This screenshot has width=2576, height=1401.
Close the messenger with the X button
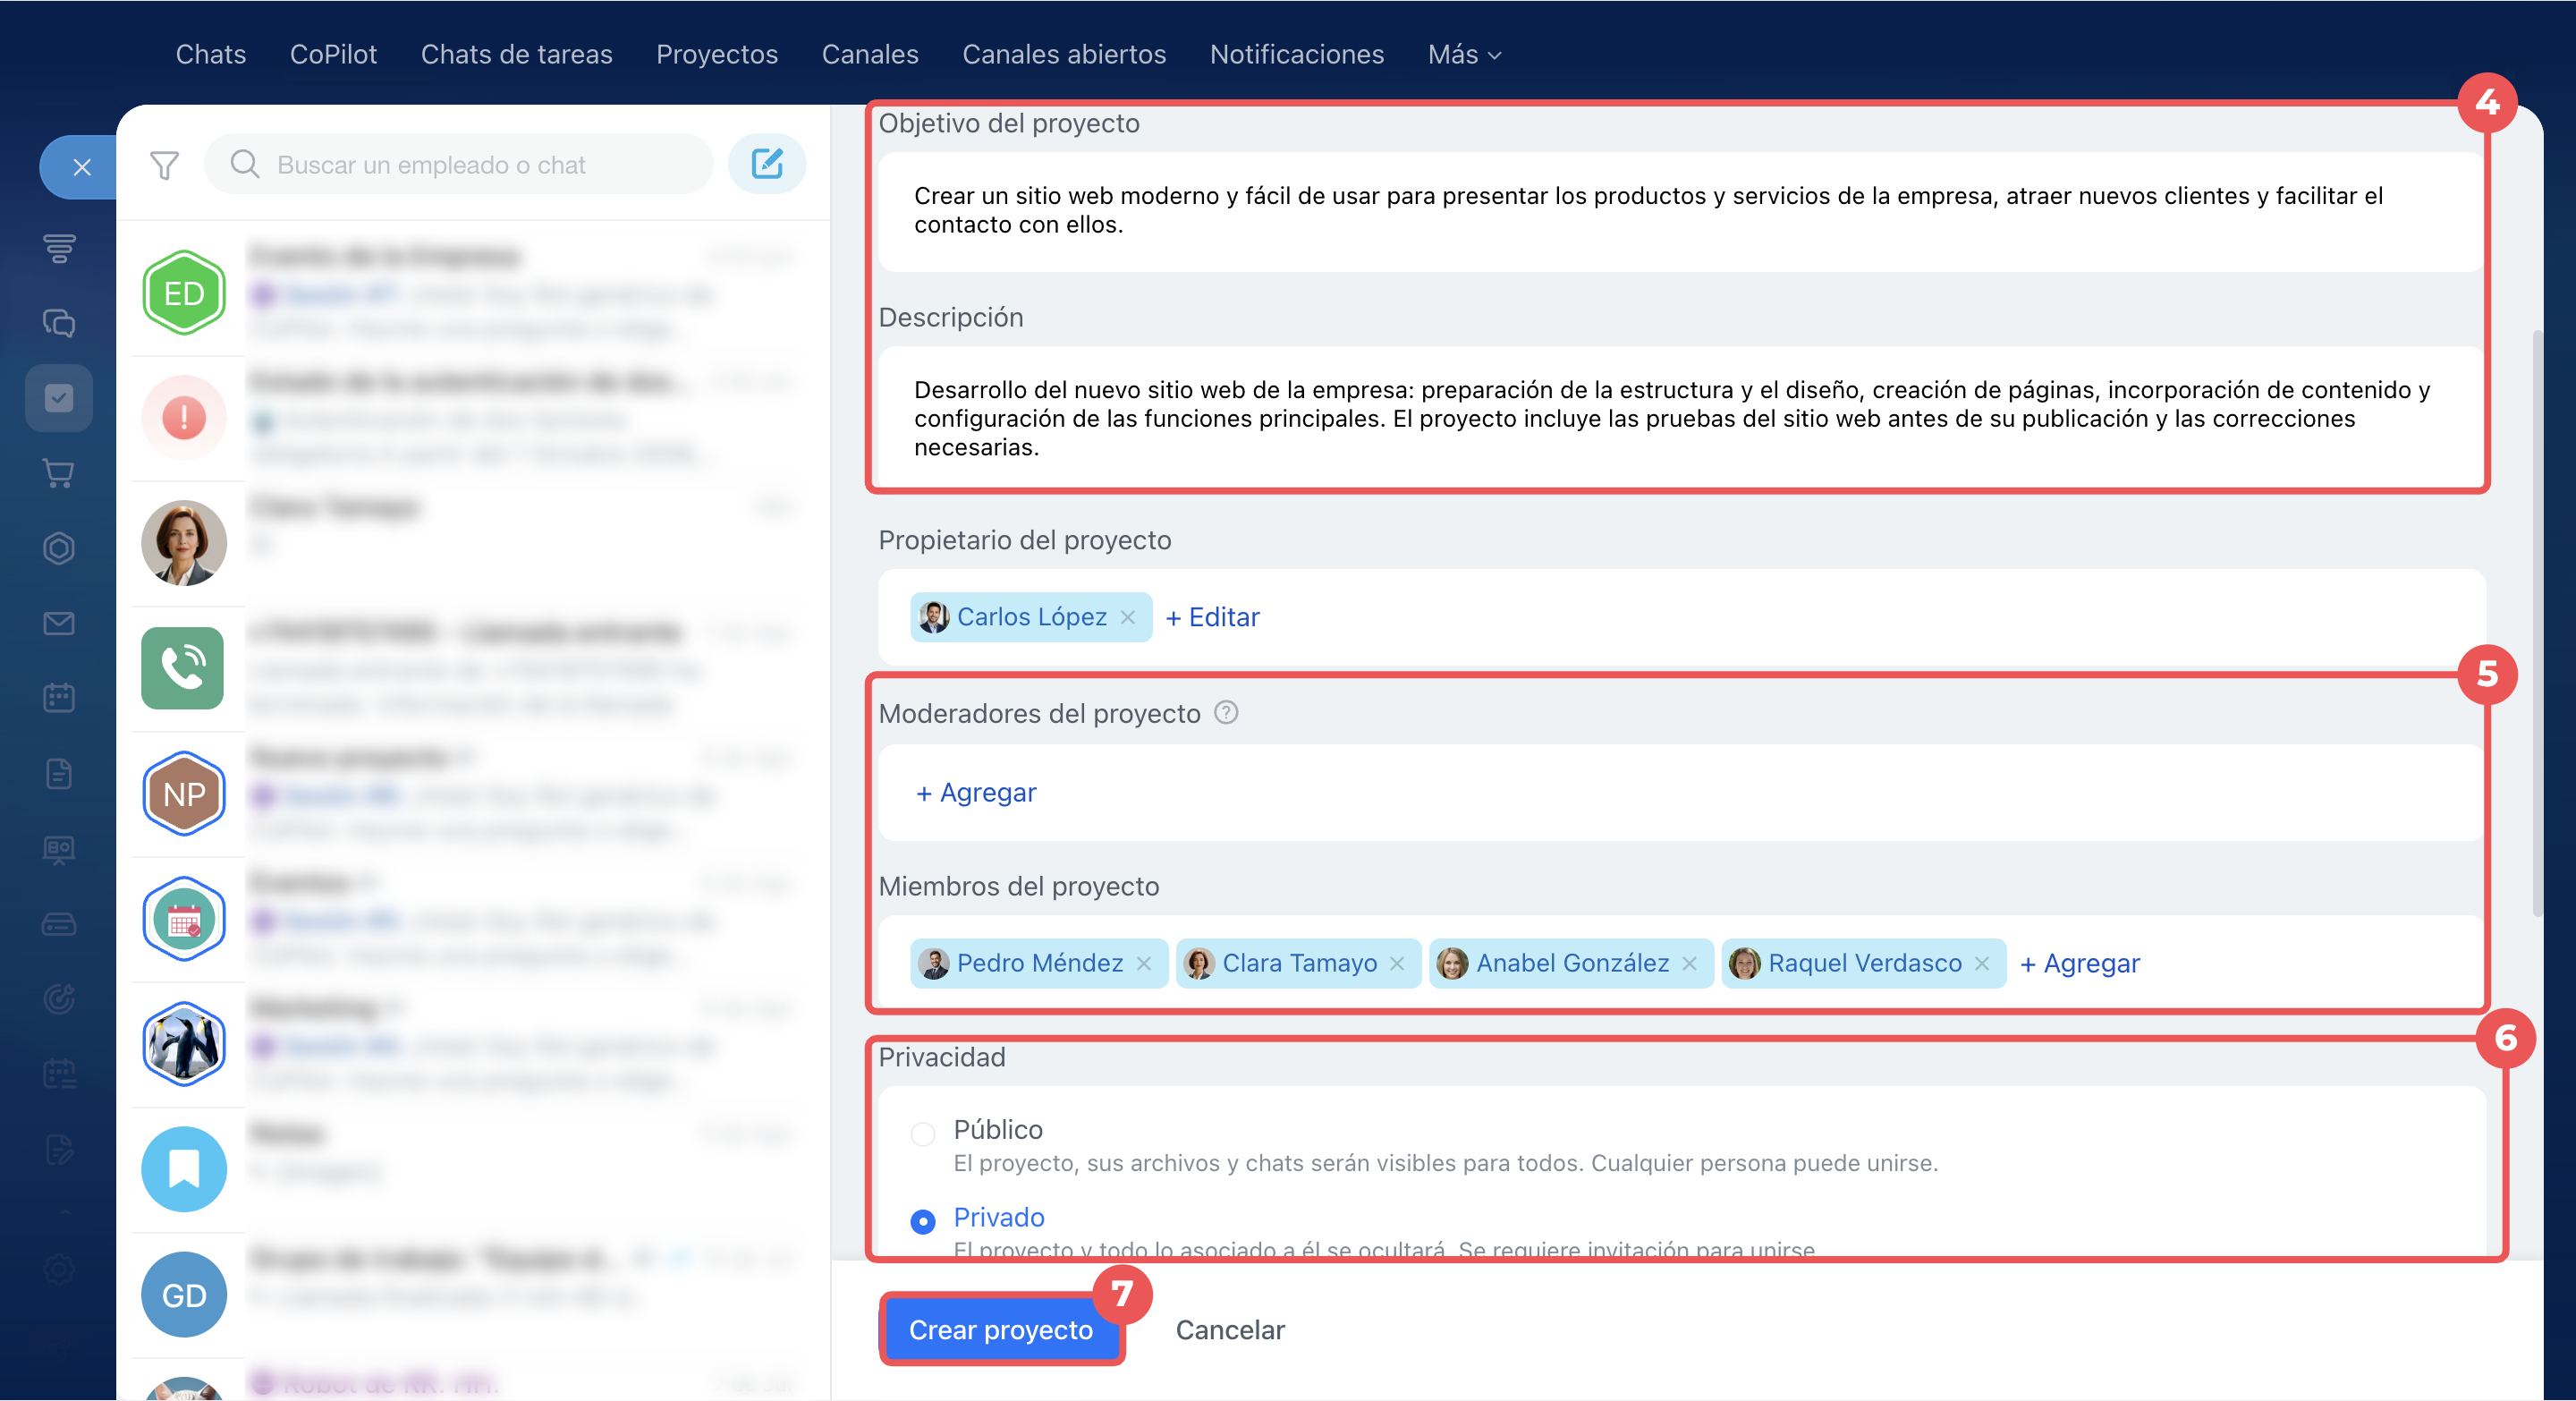(82, 167)
